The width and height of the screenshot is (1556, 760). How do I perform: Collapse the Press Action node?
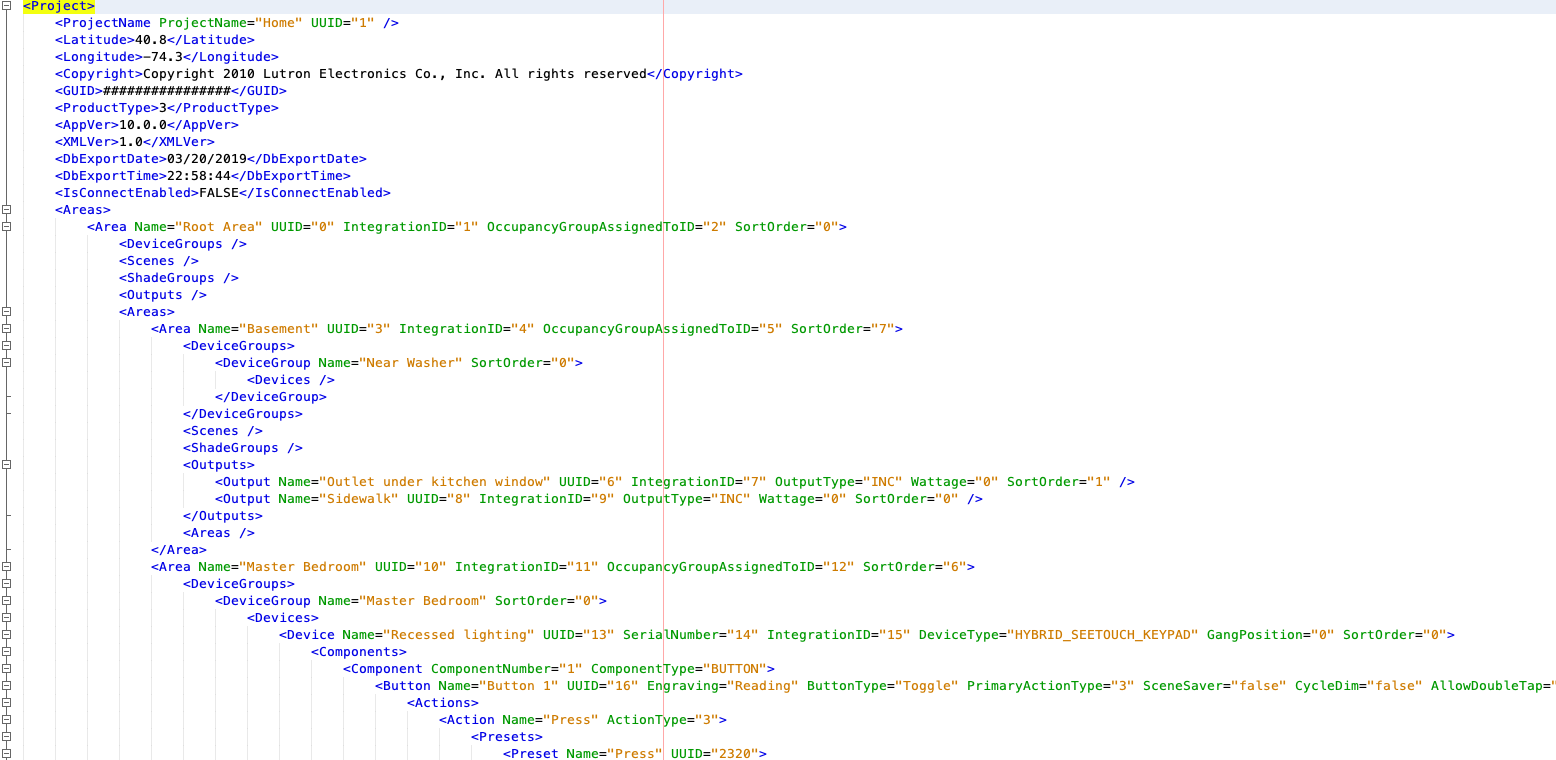pos(7,720)
